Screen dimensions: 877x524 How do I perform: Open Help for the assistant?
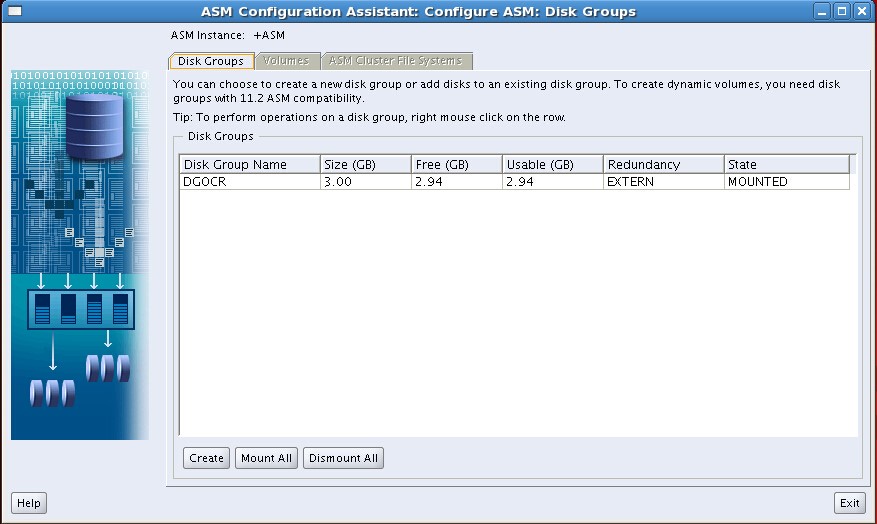(x=29, y=503)
